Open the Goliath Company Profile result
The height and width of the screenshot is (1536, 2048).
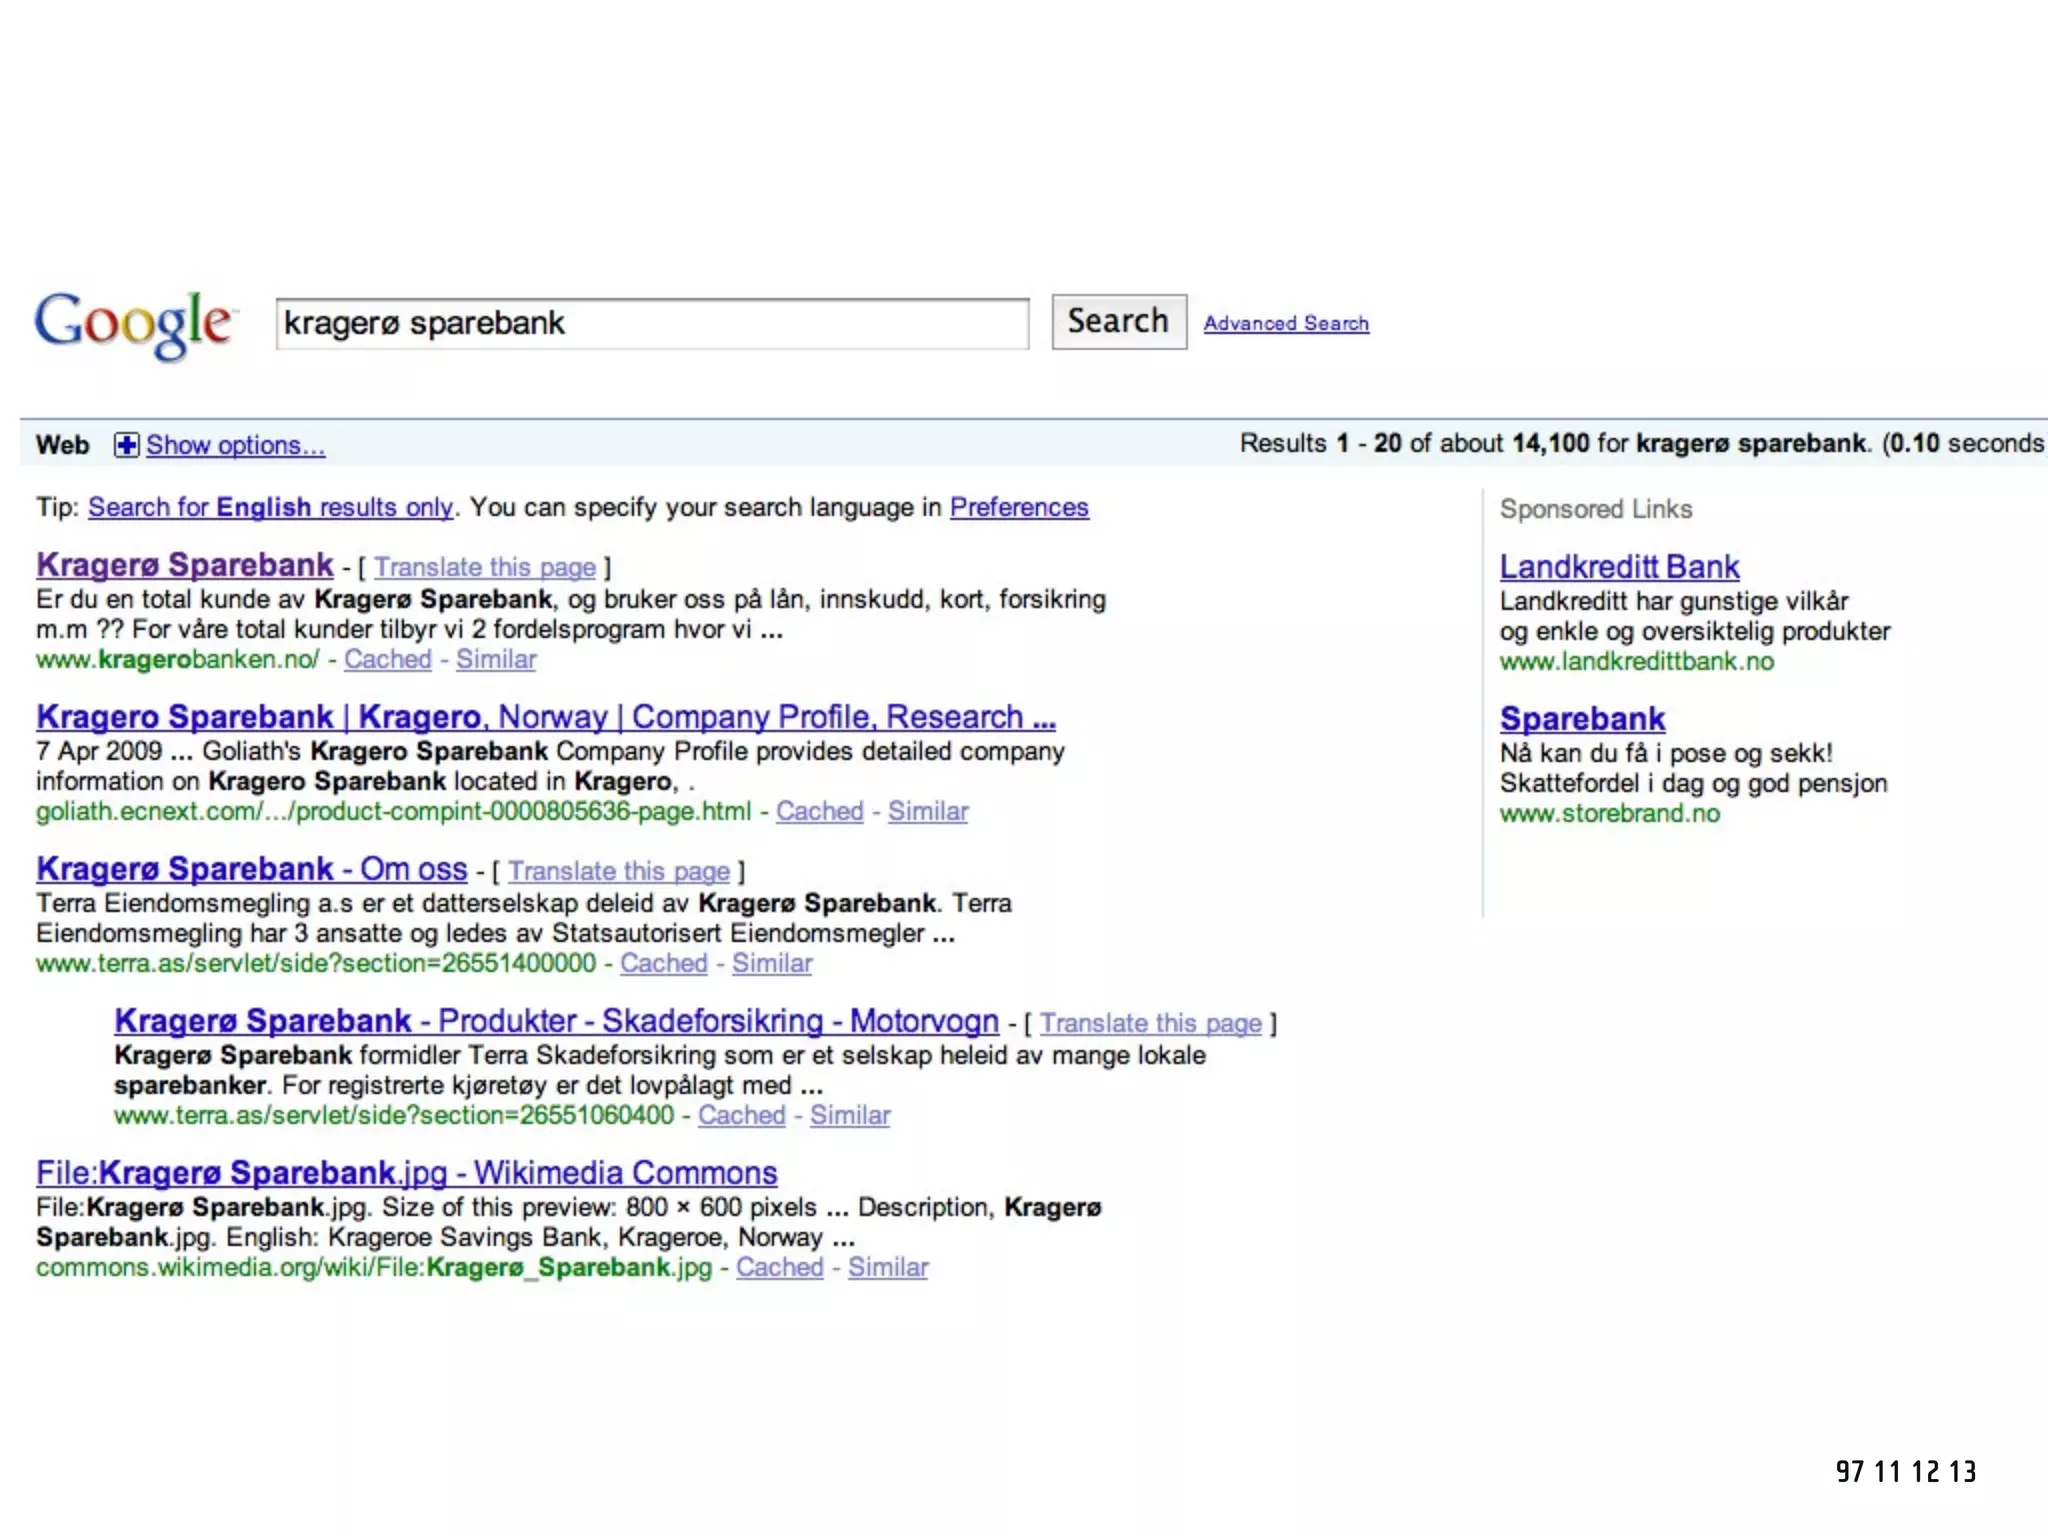coord(545,717)
